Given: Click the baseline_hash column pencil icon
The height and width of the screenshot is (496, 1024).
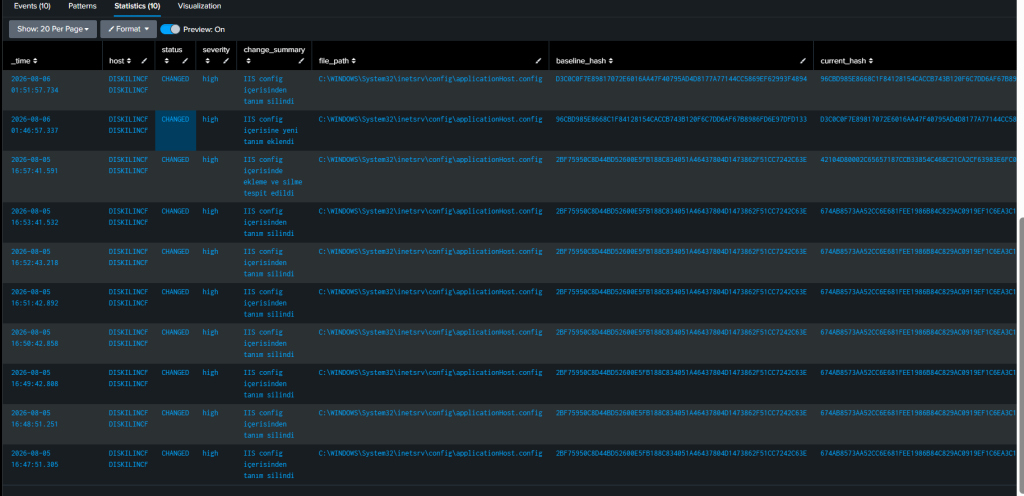Looking at the screenshot, I should click(x=803, y=61).
